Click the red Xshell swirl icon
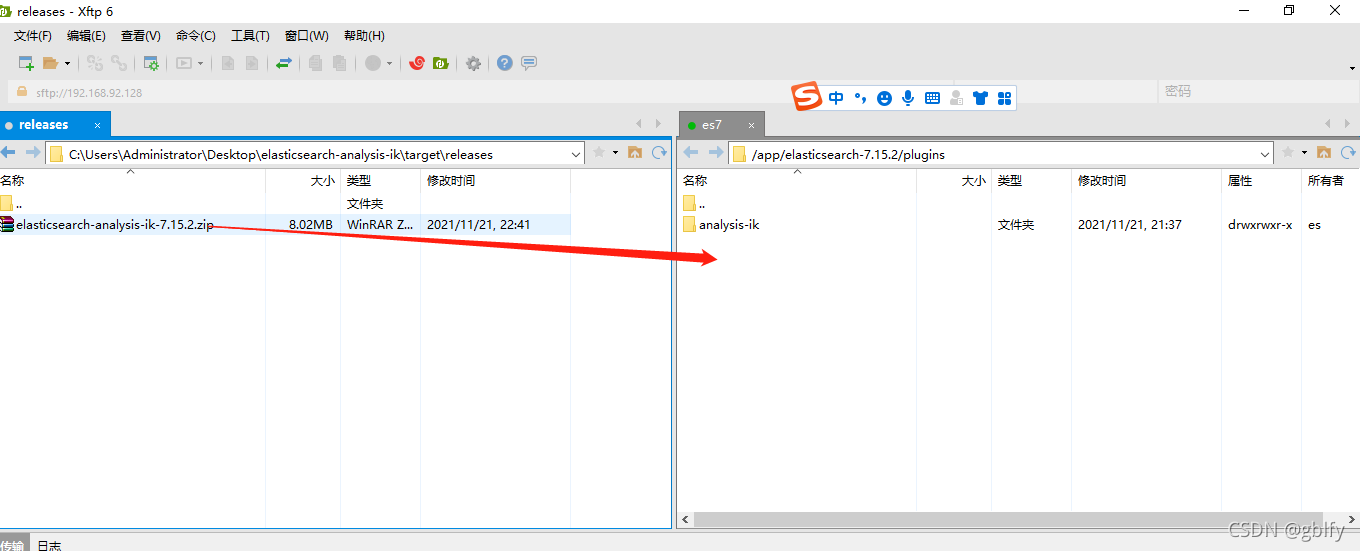The width and height of the screenshot is (1360, 551). [x=417, y=63]
